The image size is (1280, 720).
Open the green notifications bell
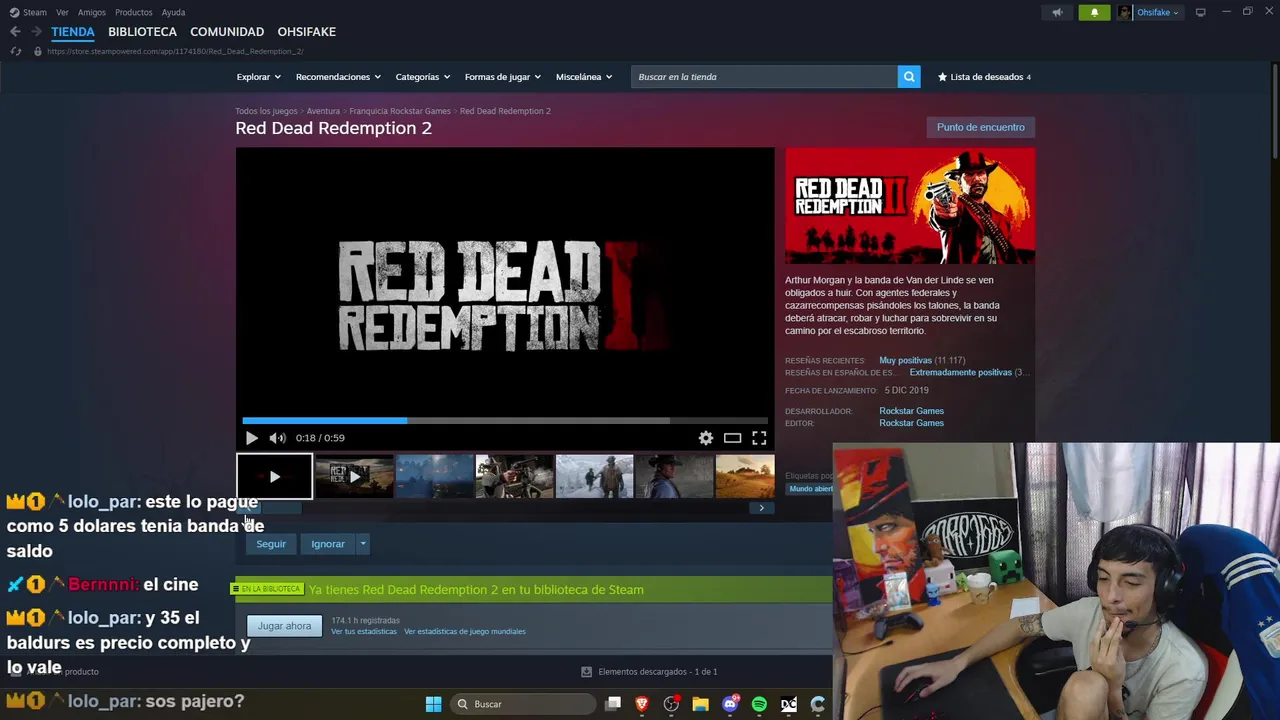[1094, 12]
